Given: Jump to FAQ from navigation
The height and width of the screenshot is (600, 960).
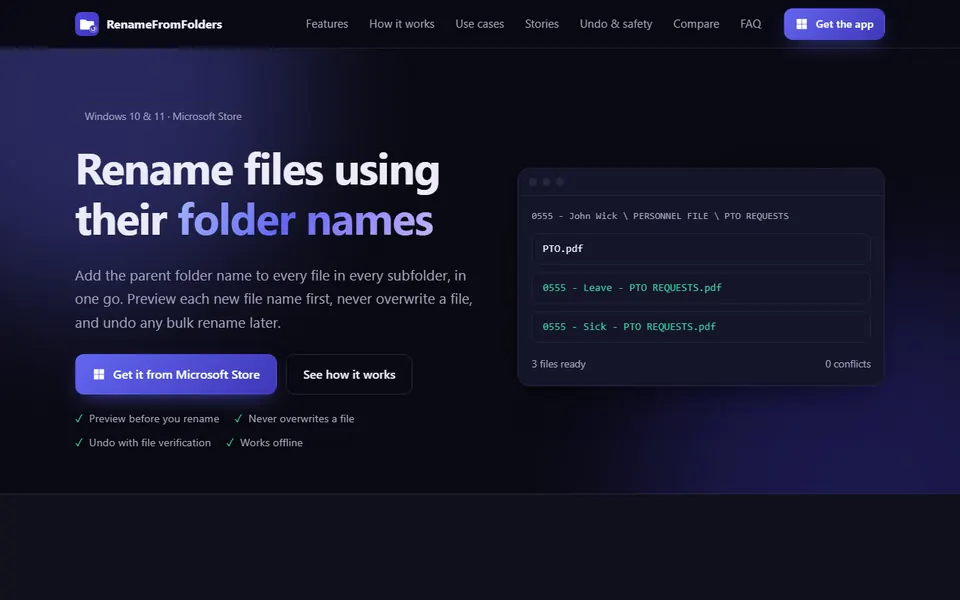Looking at the screenshot, I should tap(751, 24).
